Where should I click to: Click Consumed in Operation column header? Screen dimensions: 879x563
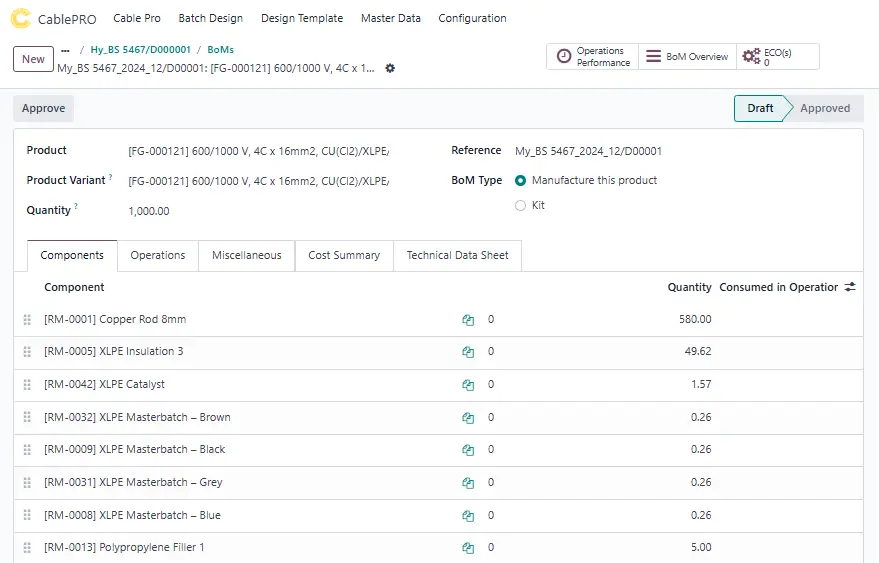[x=779, y=288]
